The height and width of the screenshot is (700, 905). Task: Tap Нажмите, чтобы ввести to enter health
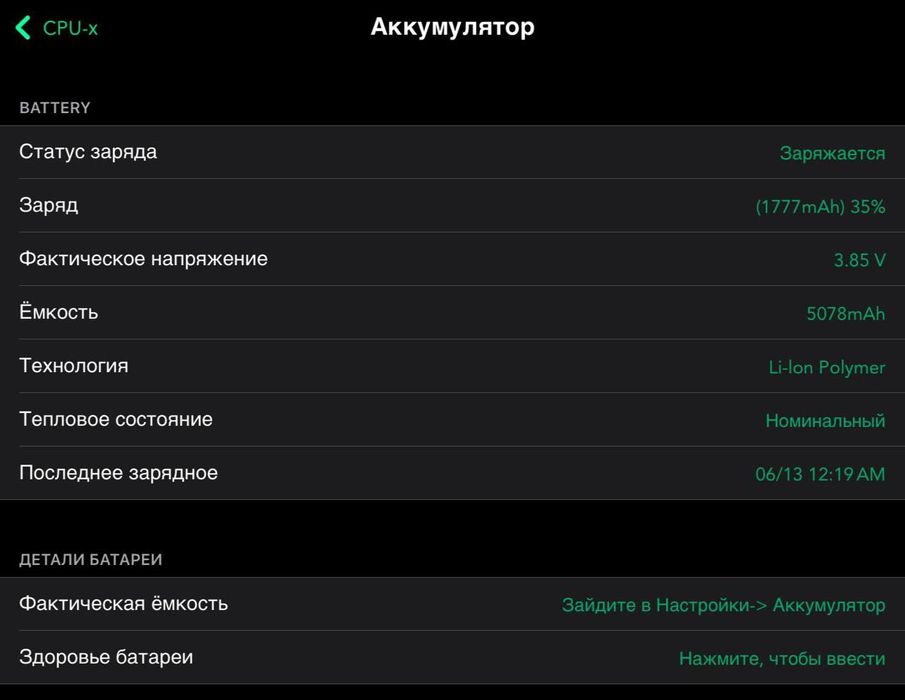click(x=781, y=658)
